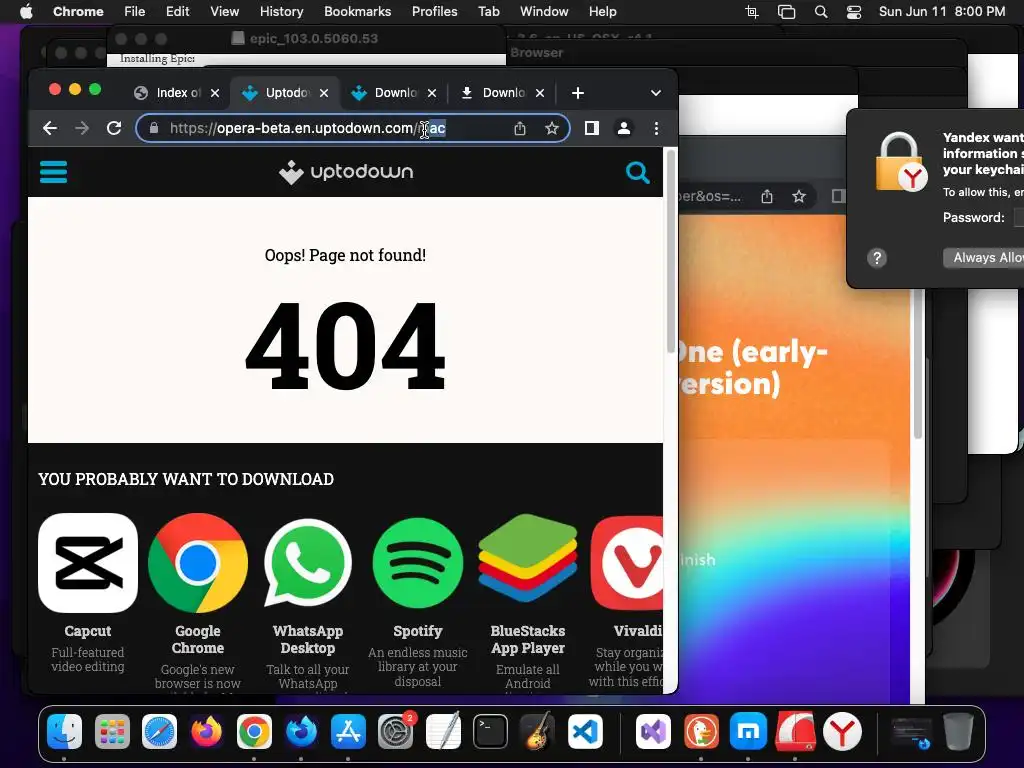The image size is (1024, 768).
Task: Click the Spotlight search icon in menu bar
Action: pyautogui.click(x=821, y=12)
